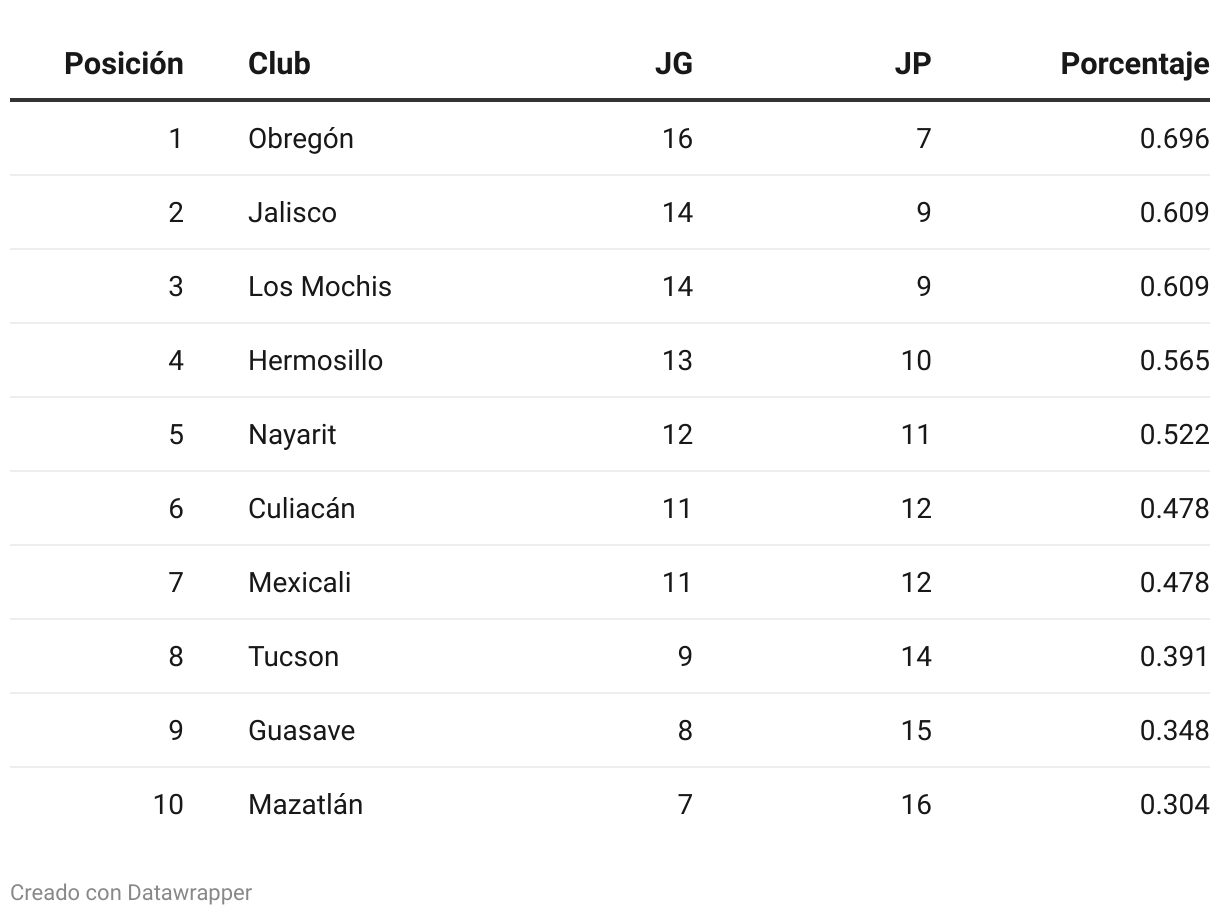1220x916 pixels.
Task: Open the Creado con Datawrapper link
Action: pos(131,892)
